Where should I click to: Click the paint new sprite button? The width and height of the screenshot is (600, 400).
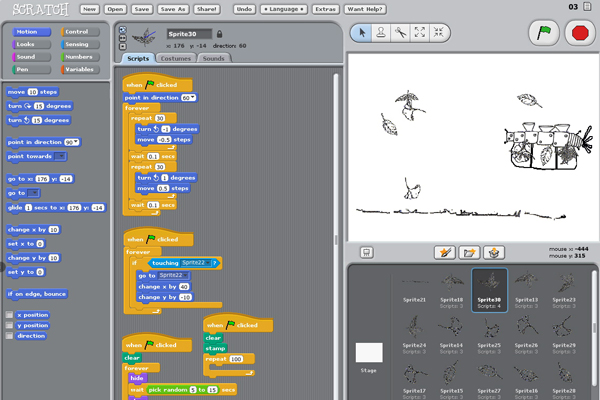click(x=445, y=253)
